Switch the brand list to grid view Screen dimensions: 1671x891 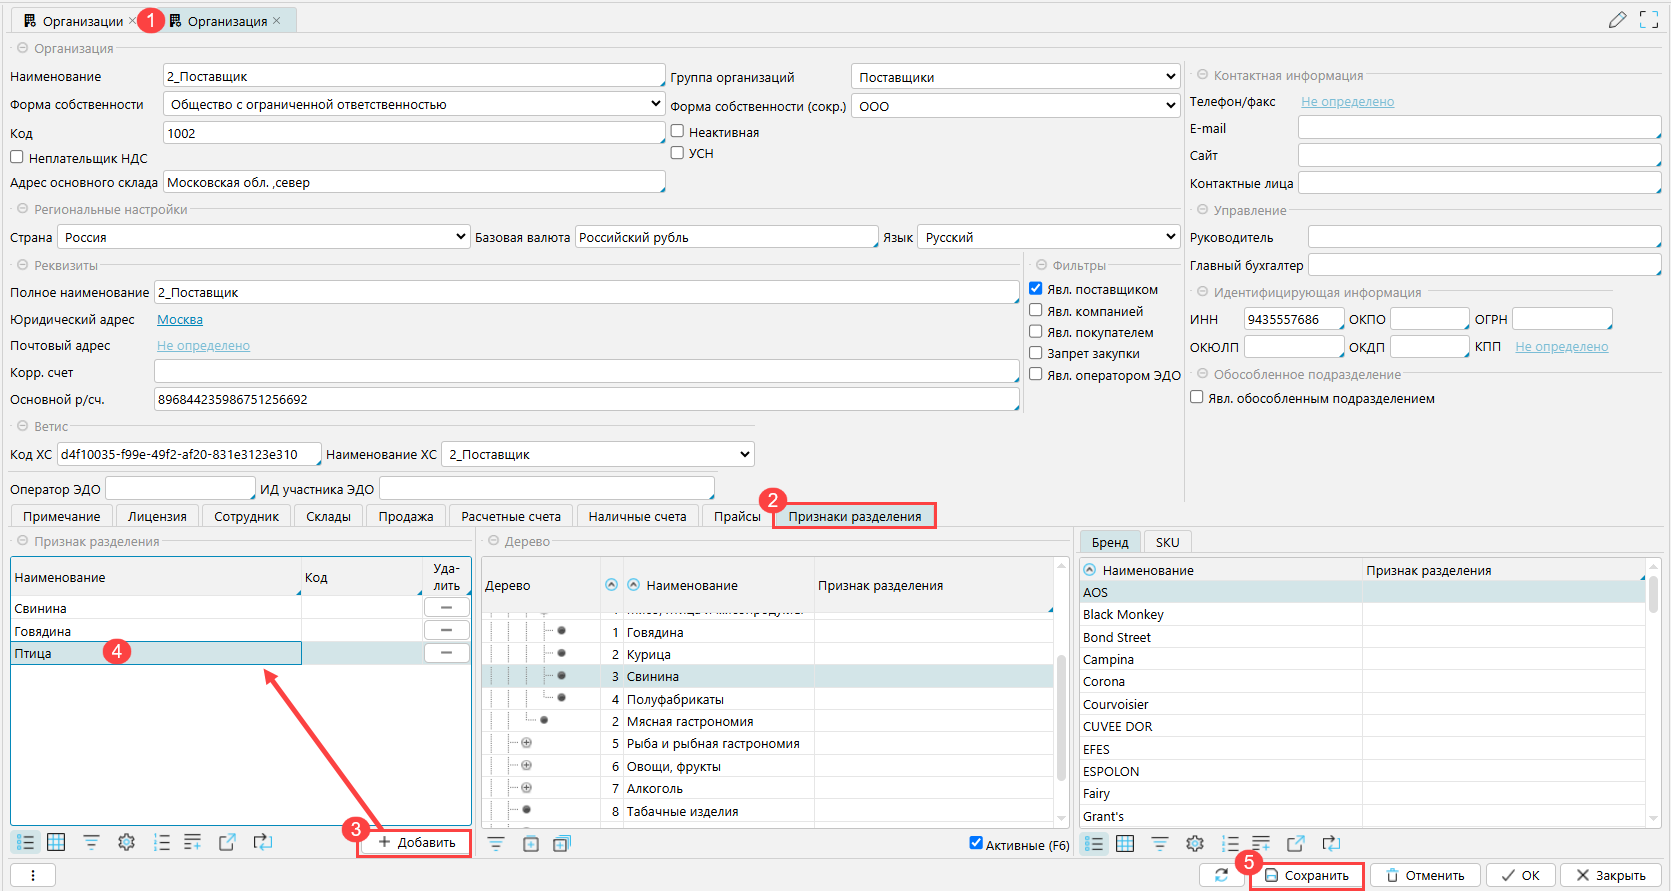[x=1125, y=843]
